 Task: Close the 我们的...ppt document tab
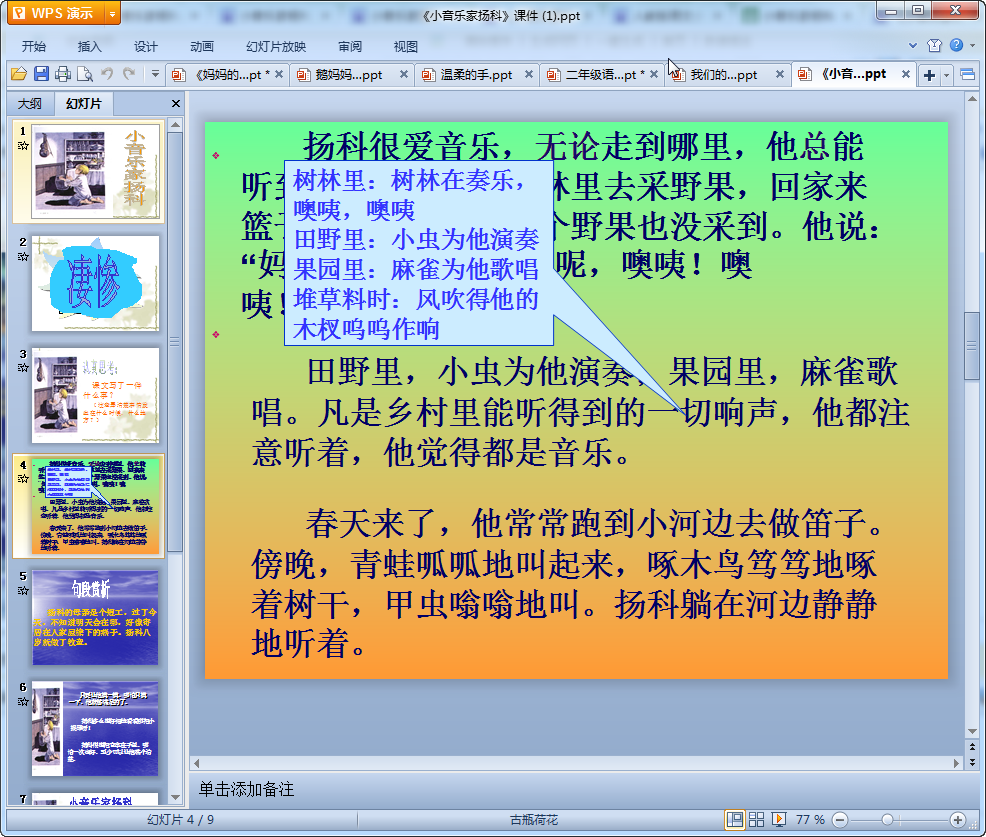780,74
